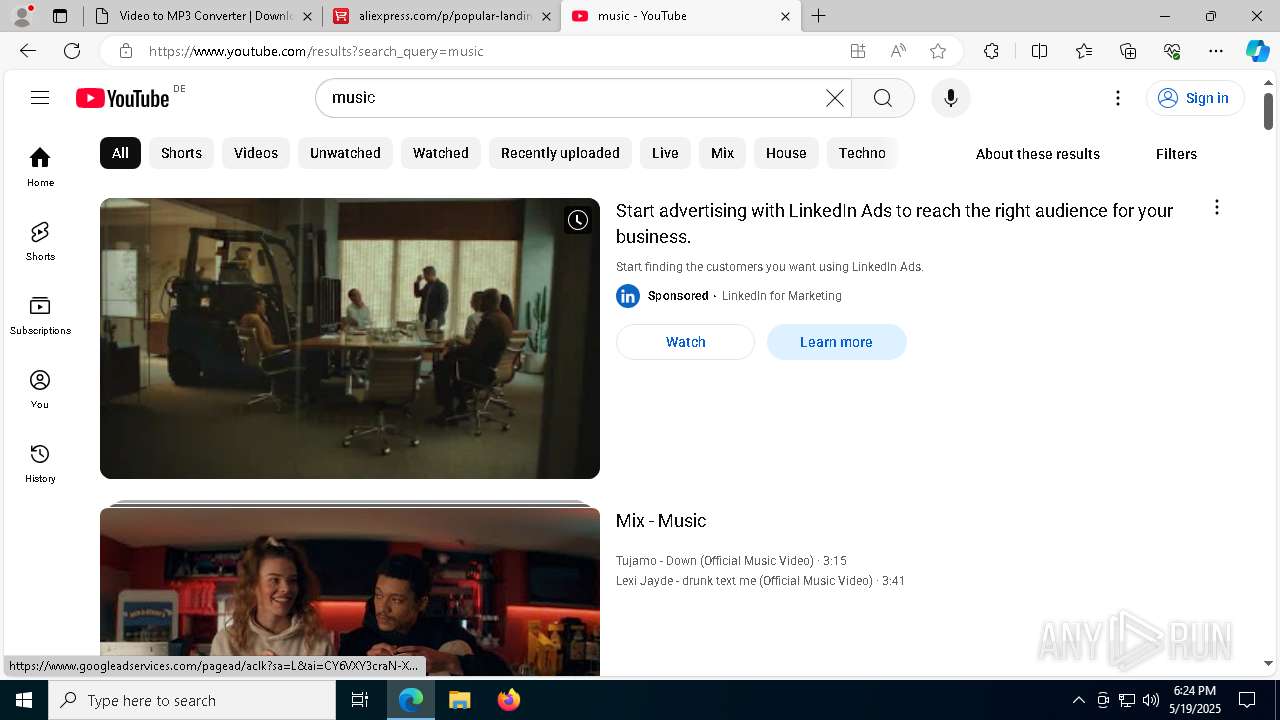Open About these results
The image size is (1280, 720).
point(1037,154)
